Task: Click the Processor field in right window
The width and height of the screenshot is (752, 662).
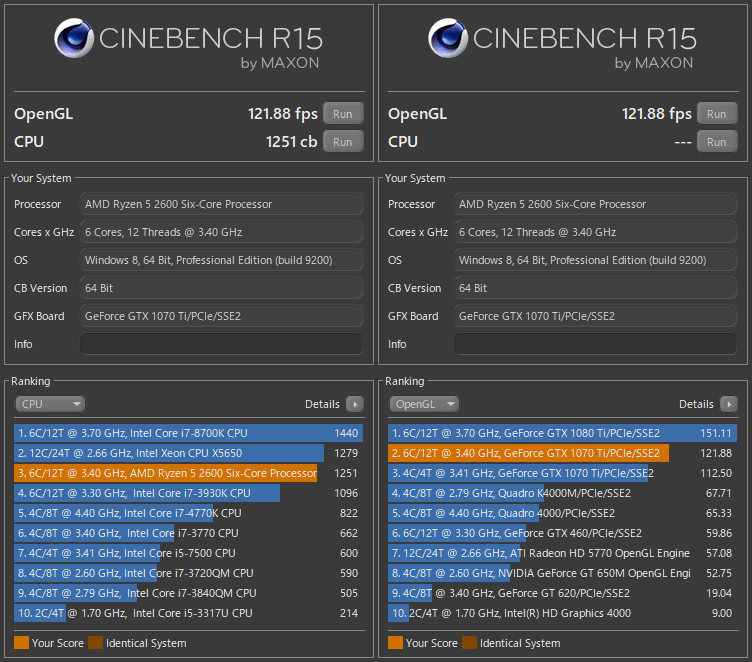Action: [x=595, y=204]
